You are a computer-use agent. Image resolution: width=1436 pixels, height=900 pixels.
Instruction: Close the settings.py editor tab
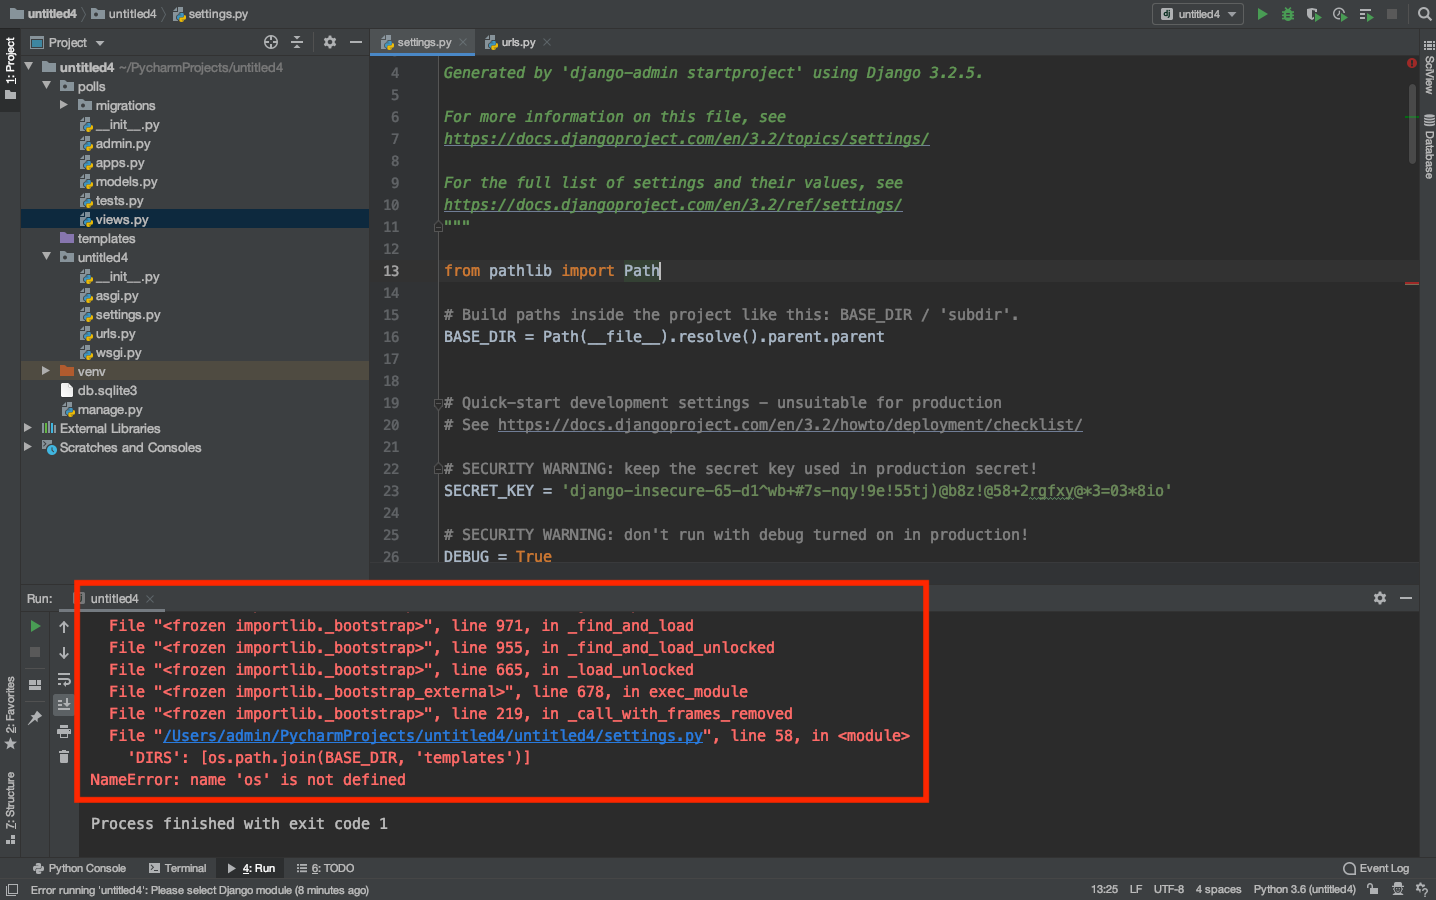tap(463, 42)
